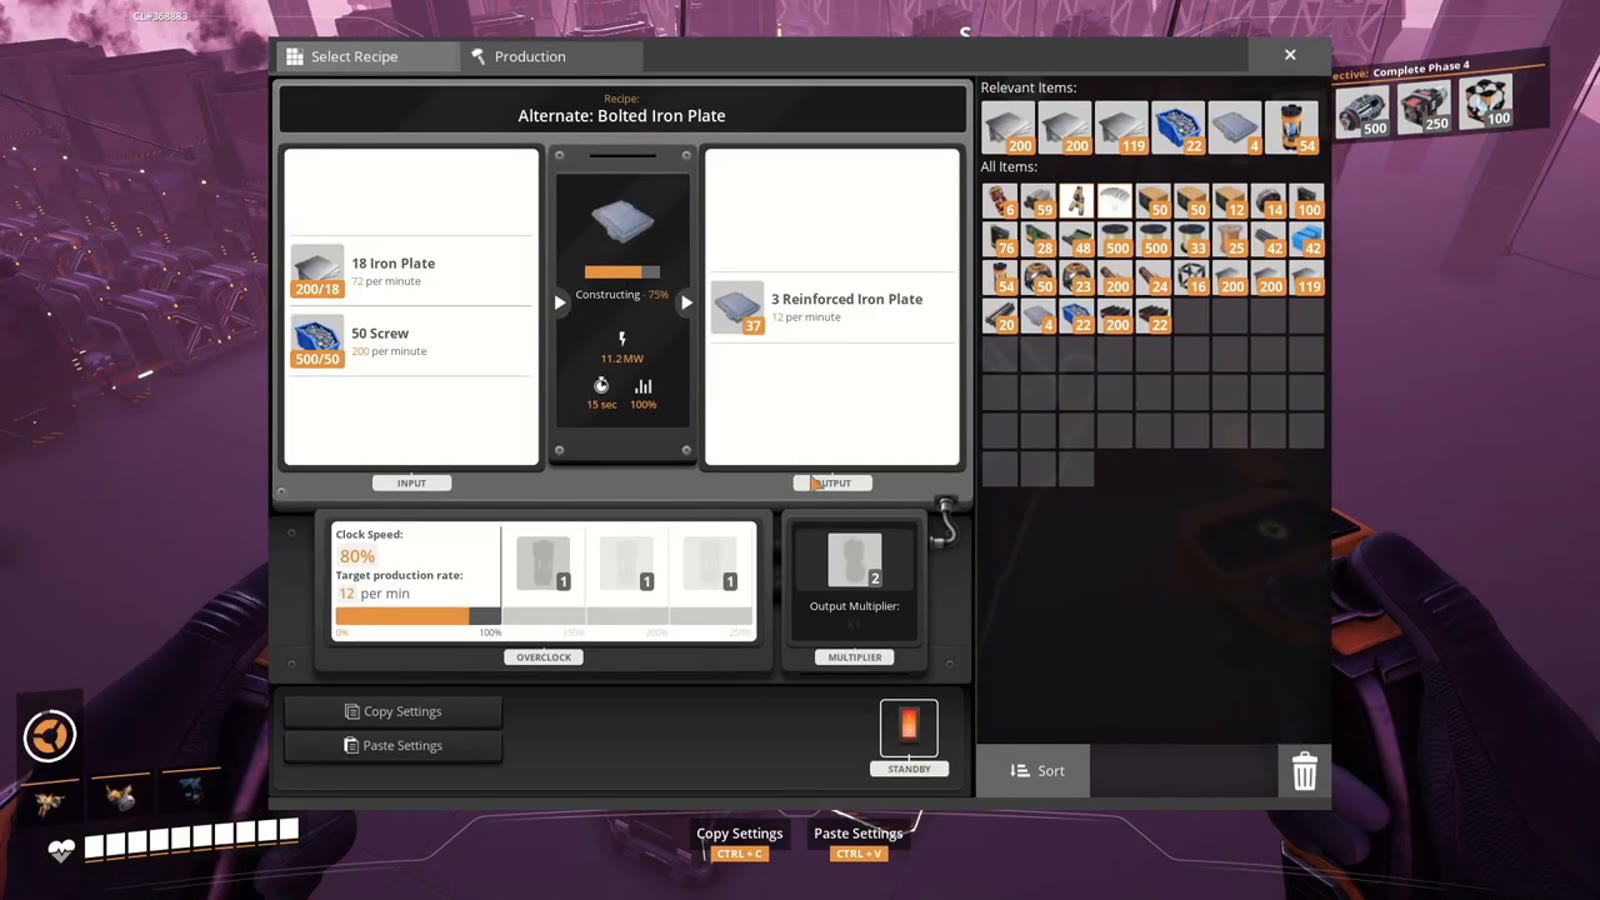The width and height of the screenshot is (1600, 900).
Task: Click the Iron Plate input slot showing 200/18
Action: point(318,271)
